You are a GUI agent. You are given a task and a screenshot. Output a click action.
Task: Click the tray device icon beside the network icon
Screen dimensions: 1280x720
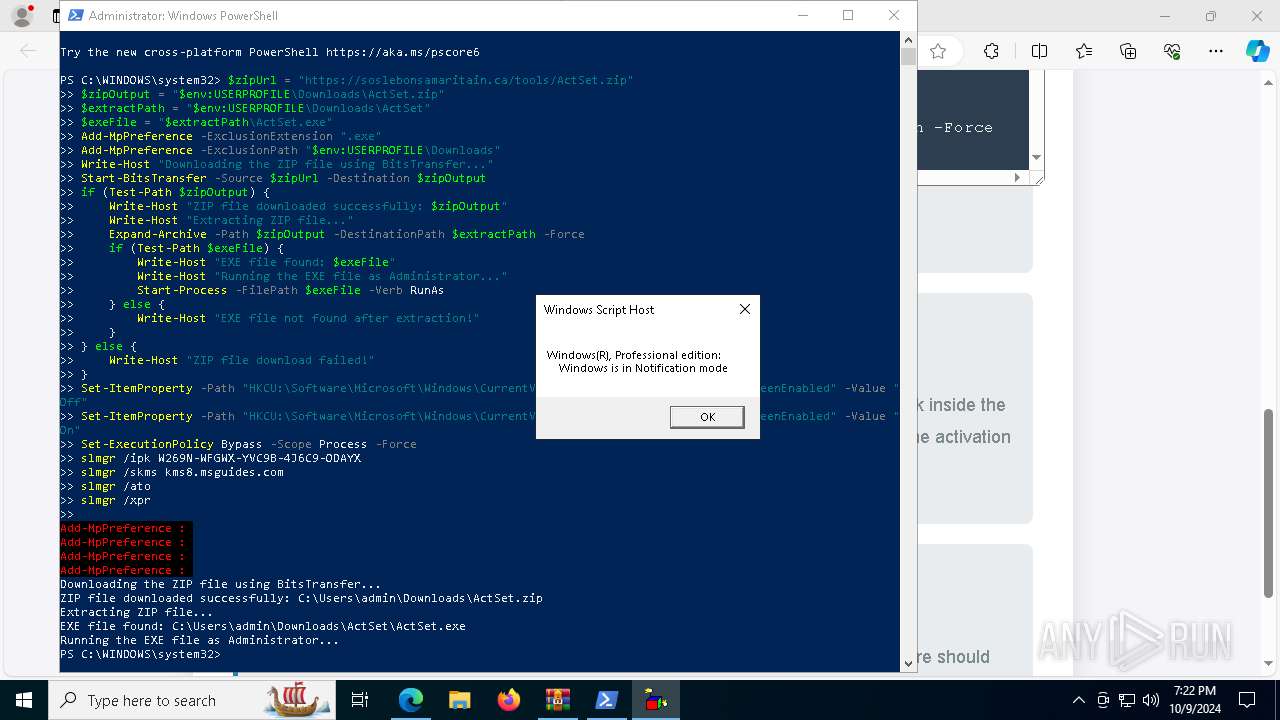click(1103, 700)
